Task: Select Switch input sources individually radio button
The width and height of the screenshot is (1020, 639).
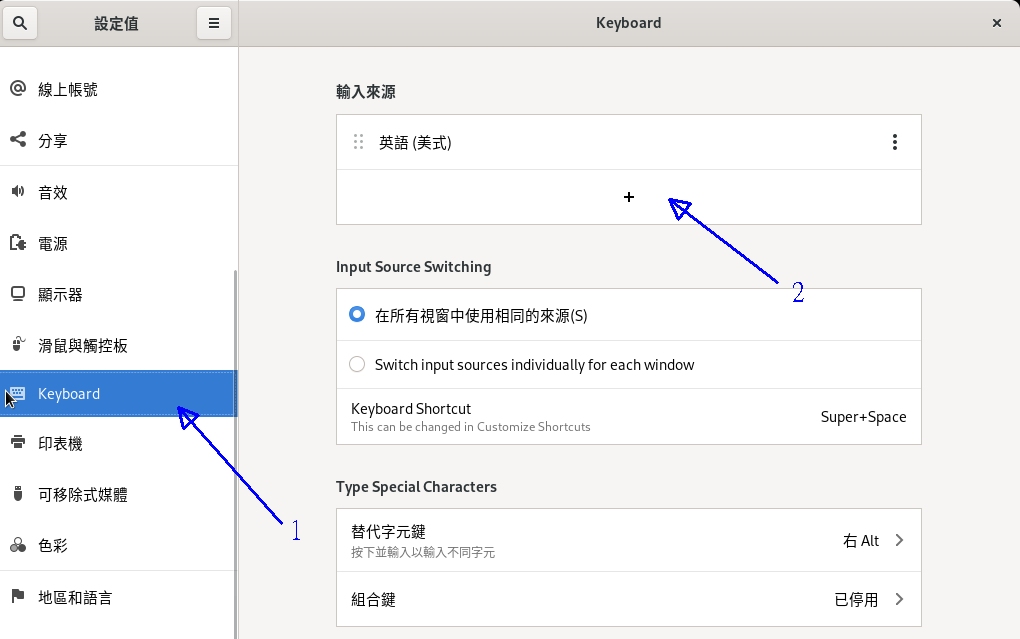Action: tap(357, 365)
